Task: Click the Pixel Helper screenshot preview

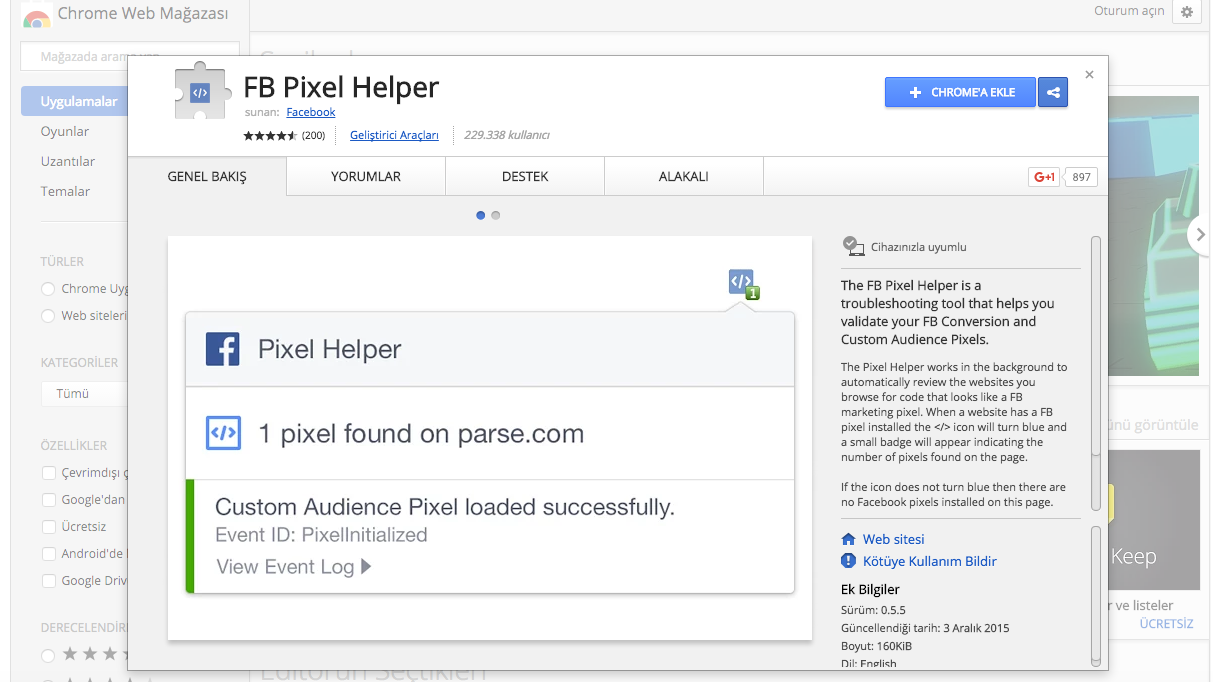Action: [490, 438]
